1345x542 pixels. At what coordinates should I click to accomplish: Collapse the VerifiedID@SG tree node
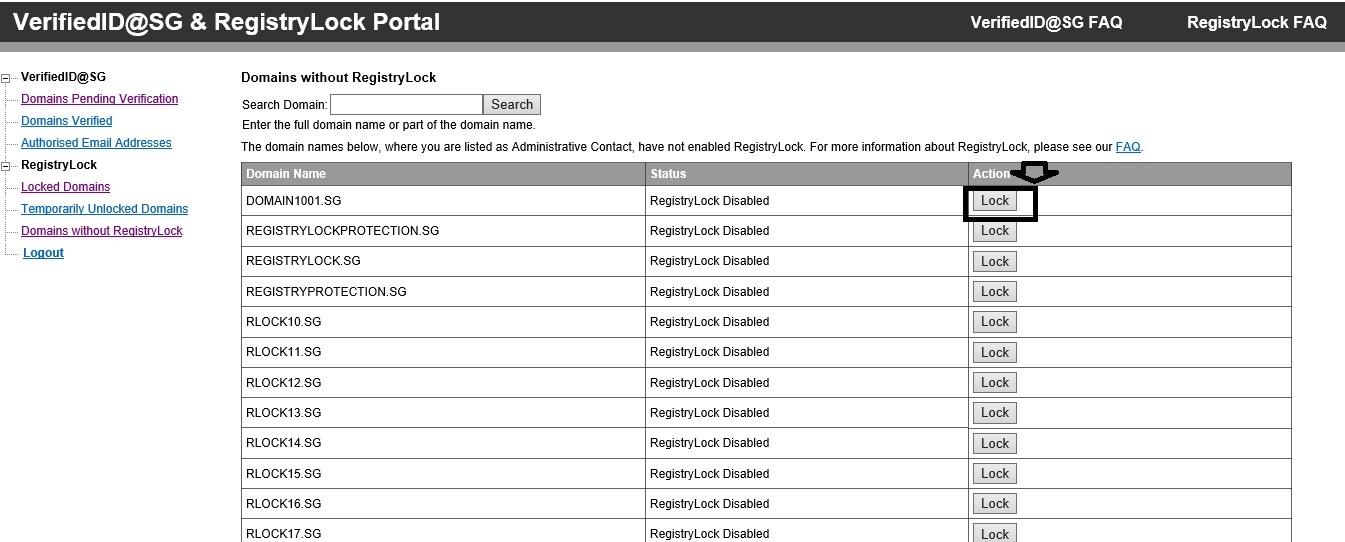(x=6, y=77)
